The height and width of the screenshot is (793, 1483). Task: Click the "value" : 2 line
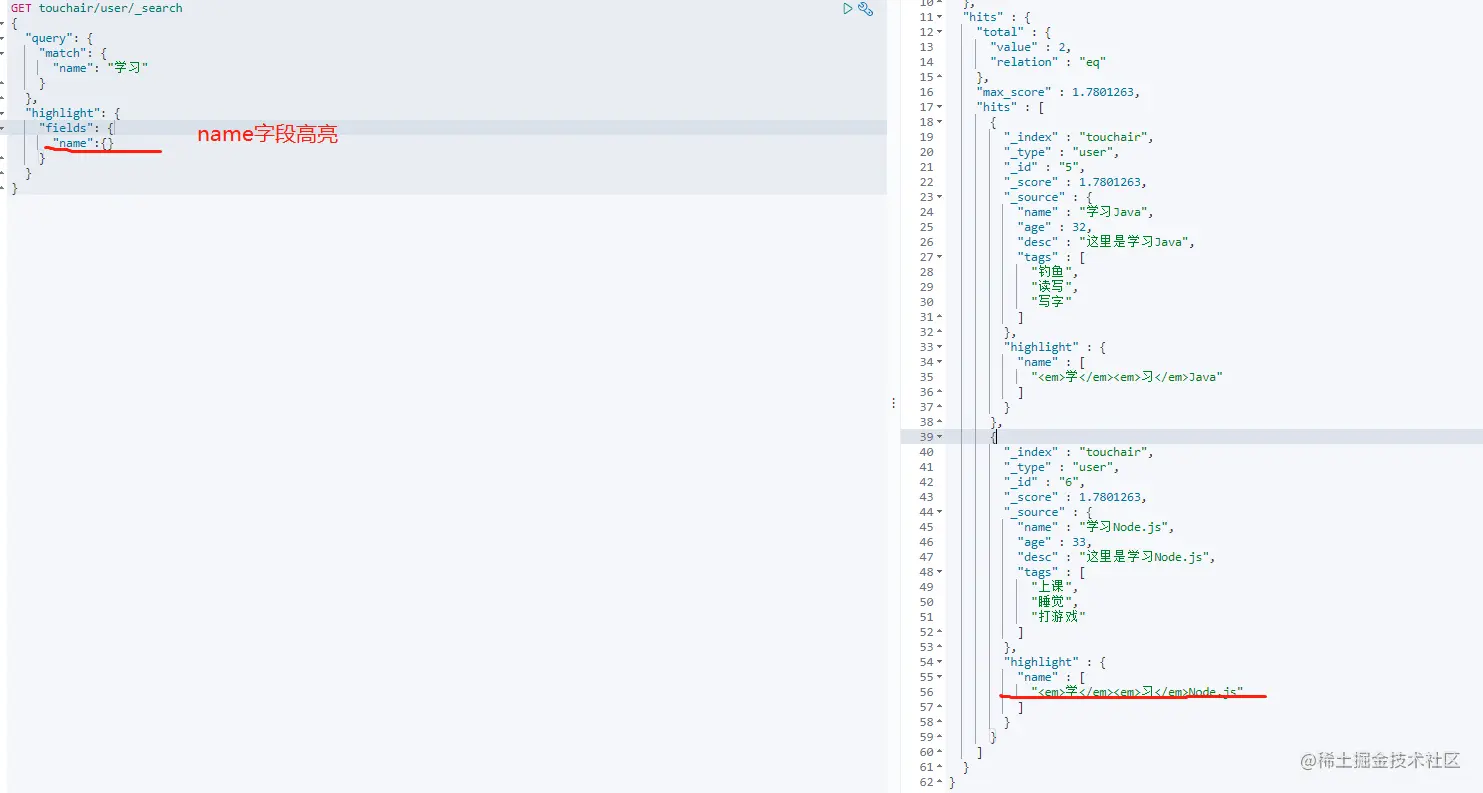1031,47
